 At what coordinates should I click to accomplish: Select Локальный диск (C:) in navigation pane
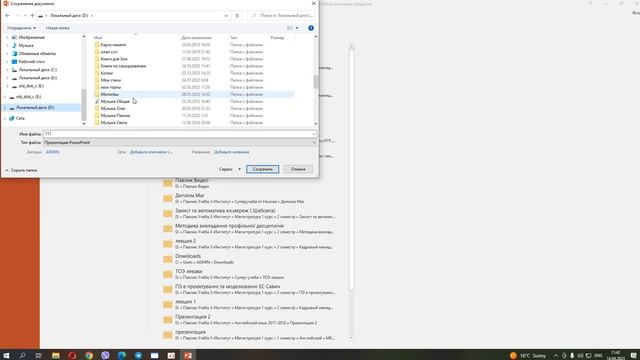point(38,70)
